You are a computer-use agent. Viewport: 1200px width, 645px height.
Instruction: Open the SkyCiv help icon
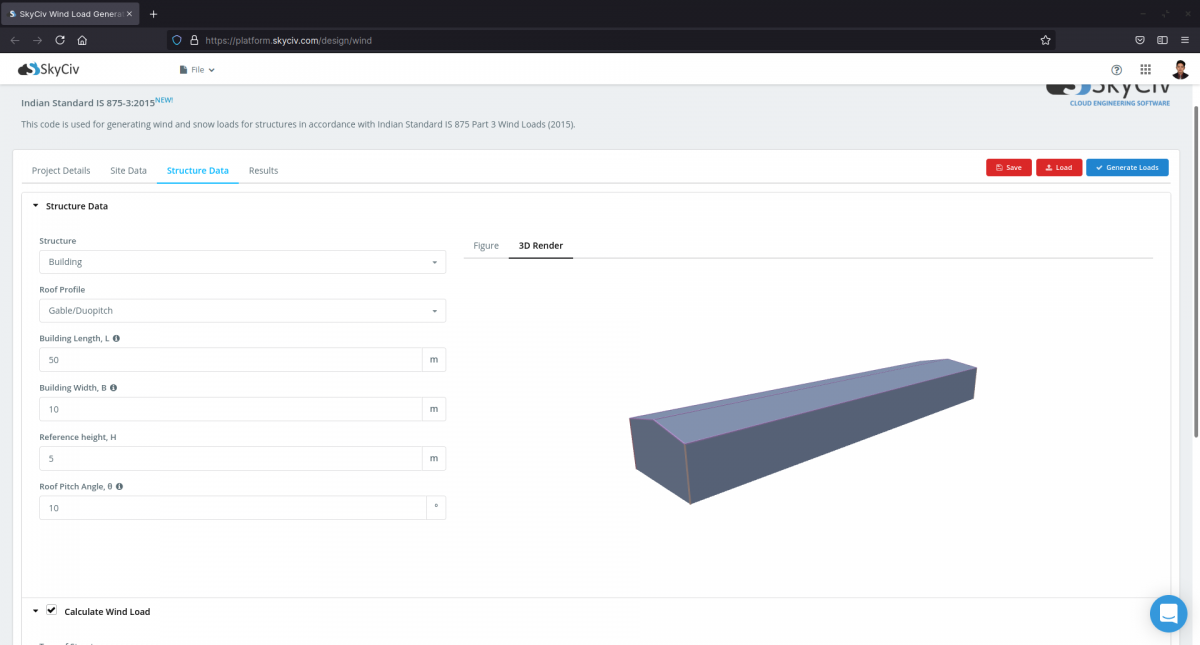[x=1116, y=70]
